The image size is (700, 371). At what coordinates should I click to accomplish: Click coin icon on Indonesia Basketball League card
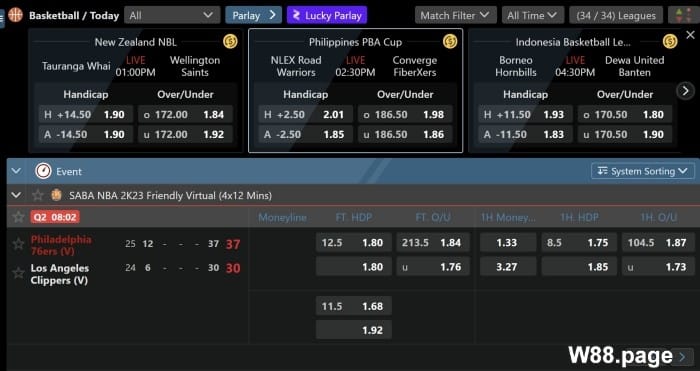pyautogui.click(x=670, y=42)
